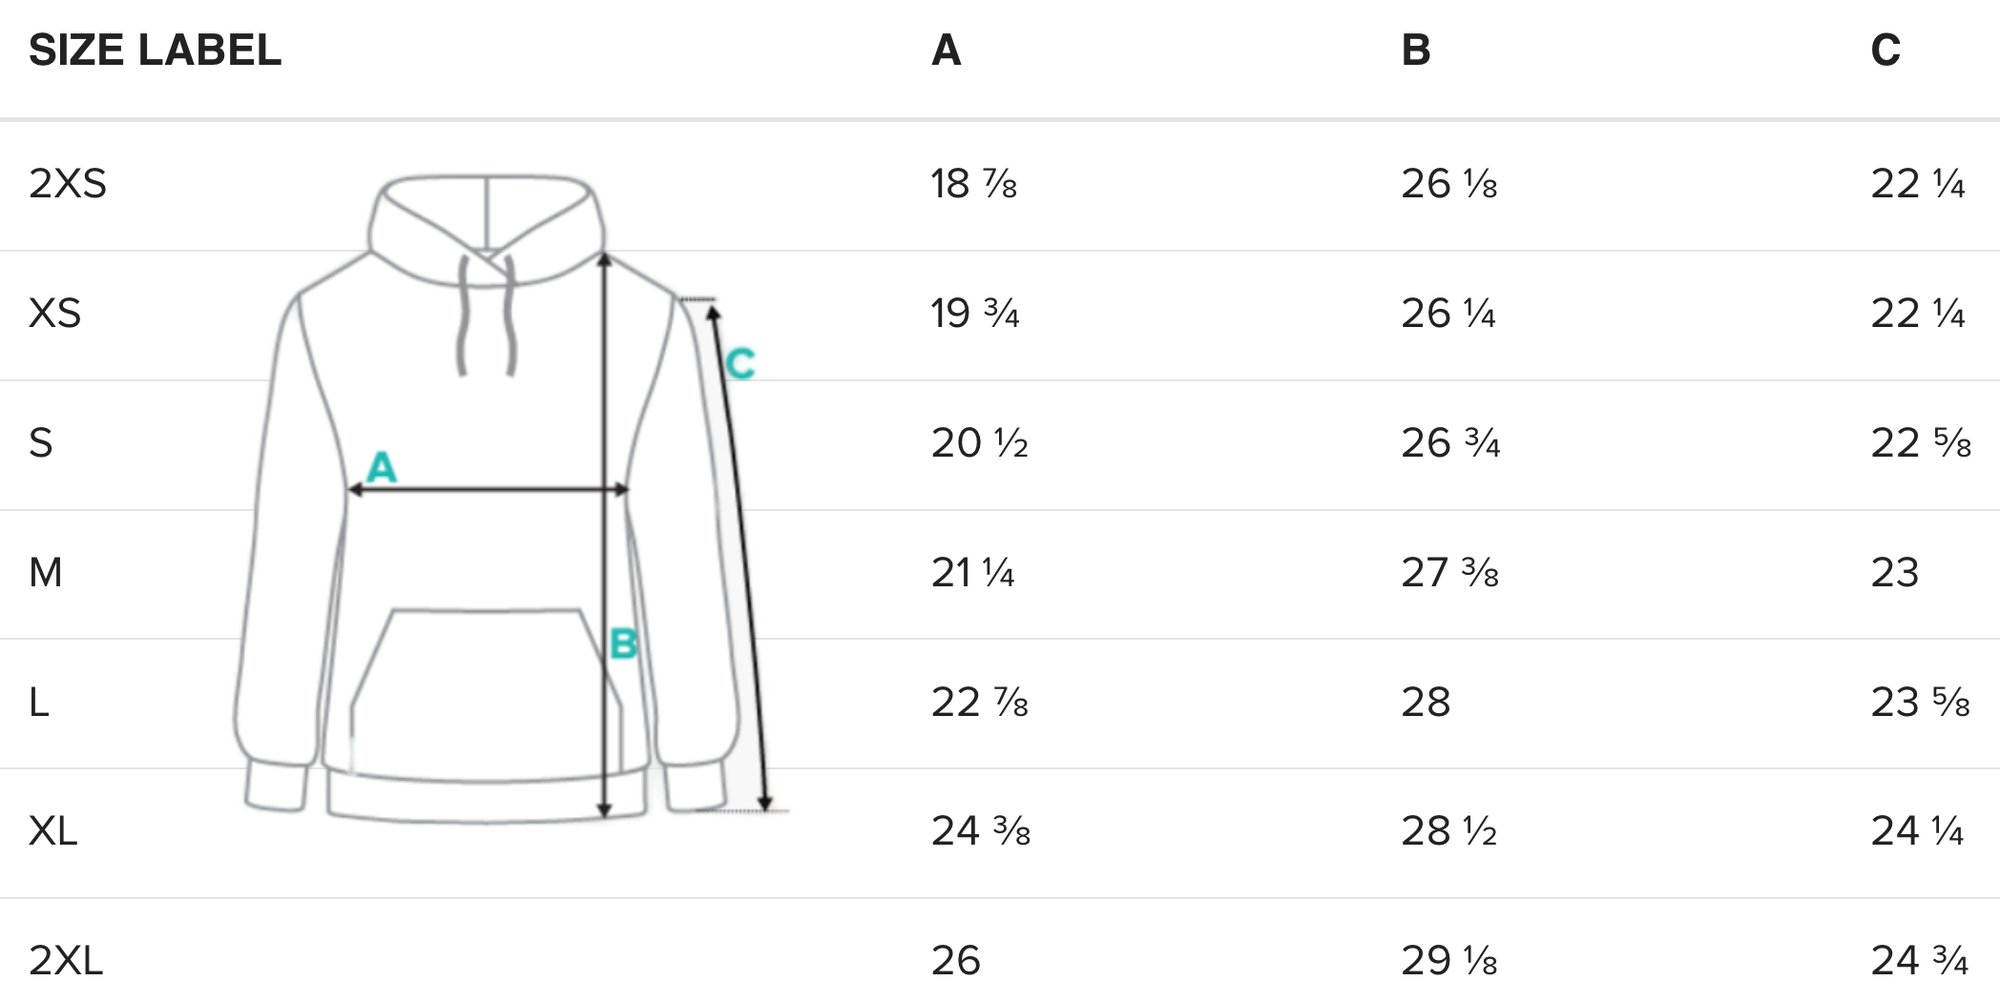Click the column C header
The height and width of the screenshot is (1001, 2000).
click(x=1885, y=50)
